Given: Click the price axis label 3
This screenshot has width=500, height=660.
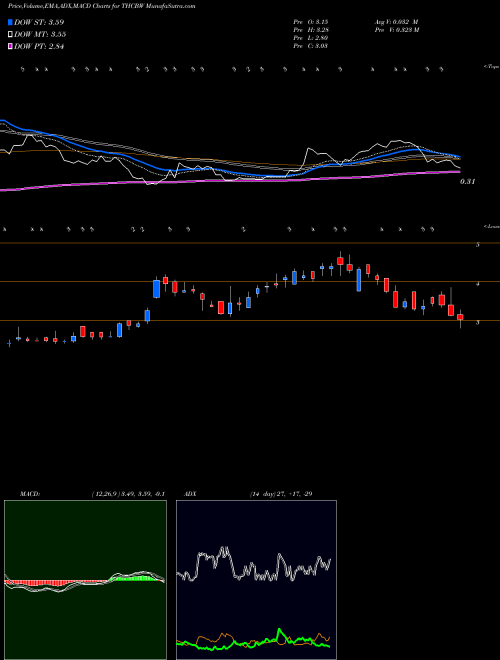Looking at the screenshot, I should click(x=478, y=322).
